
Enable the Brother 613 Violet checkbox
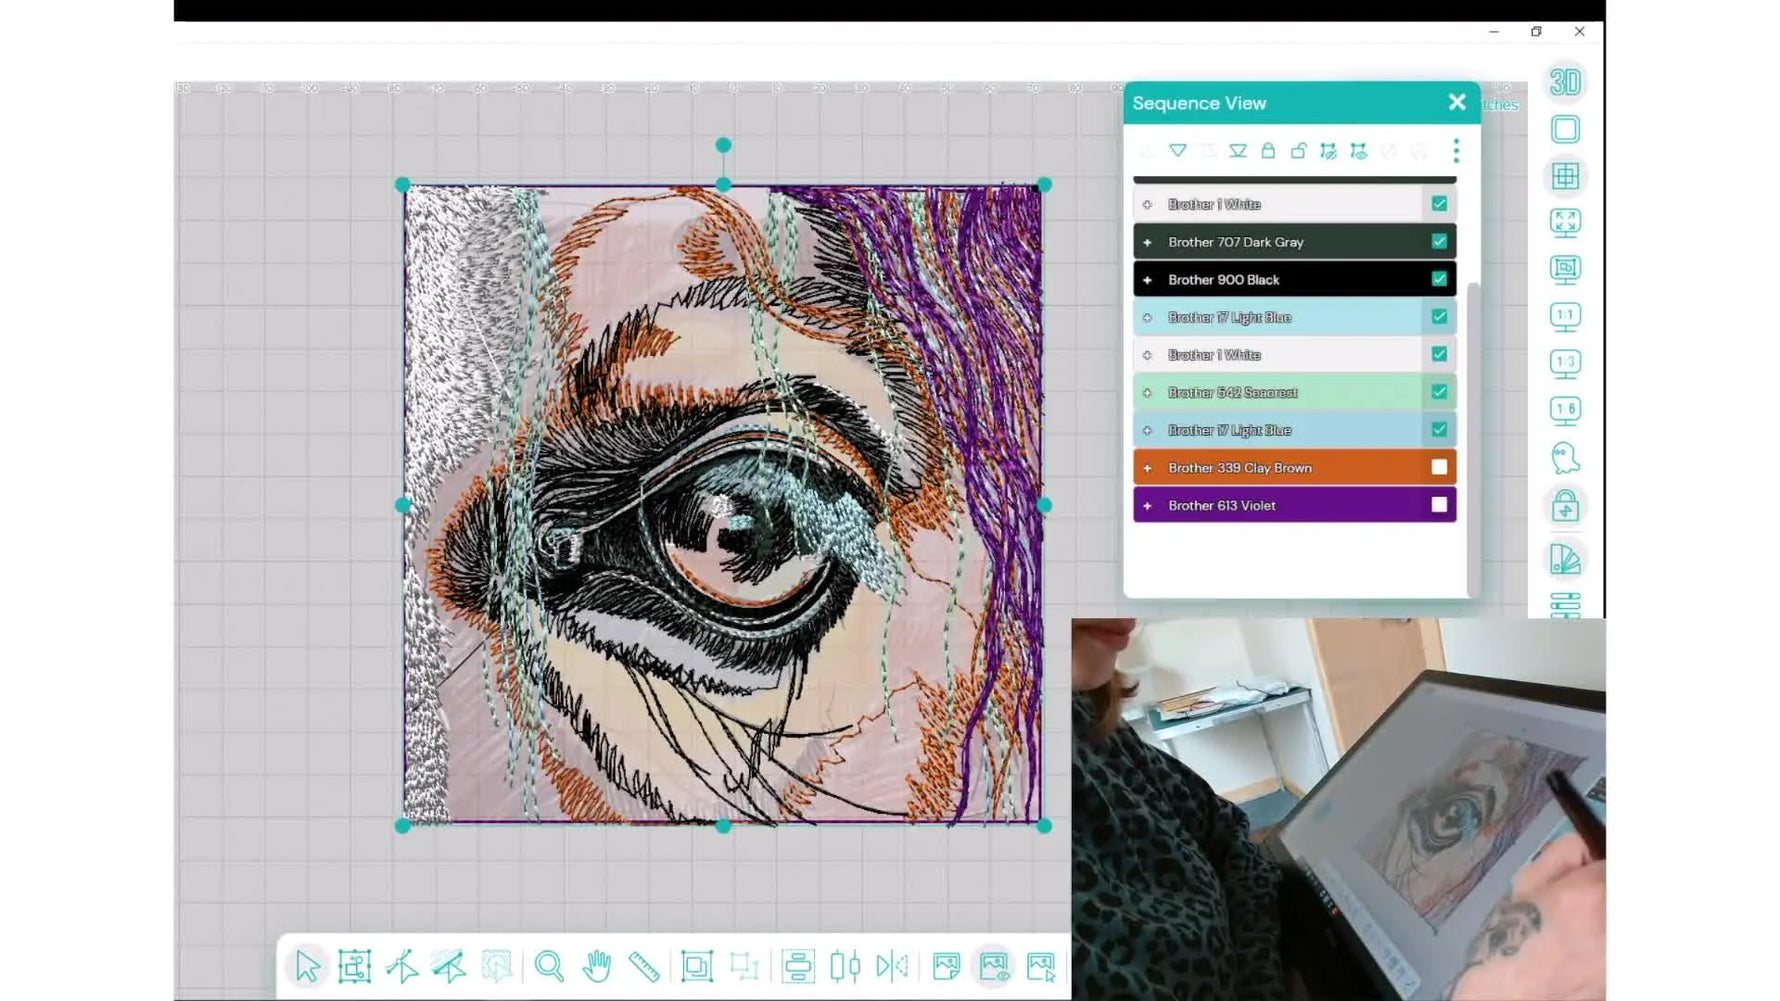pos(1439,505)
